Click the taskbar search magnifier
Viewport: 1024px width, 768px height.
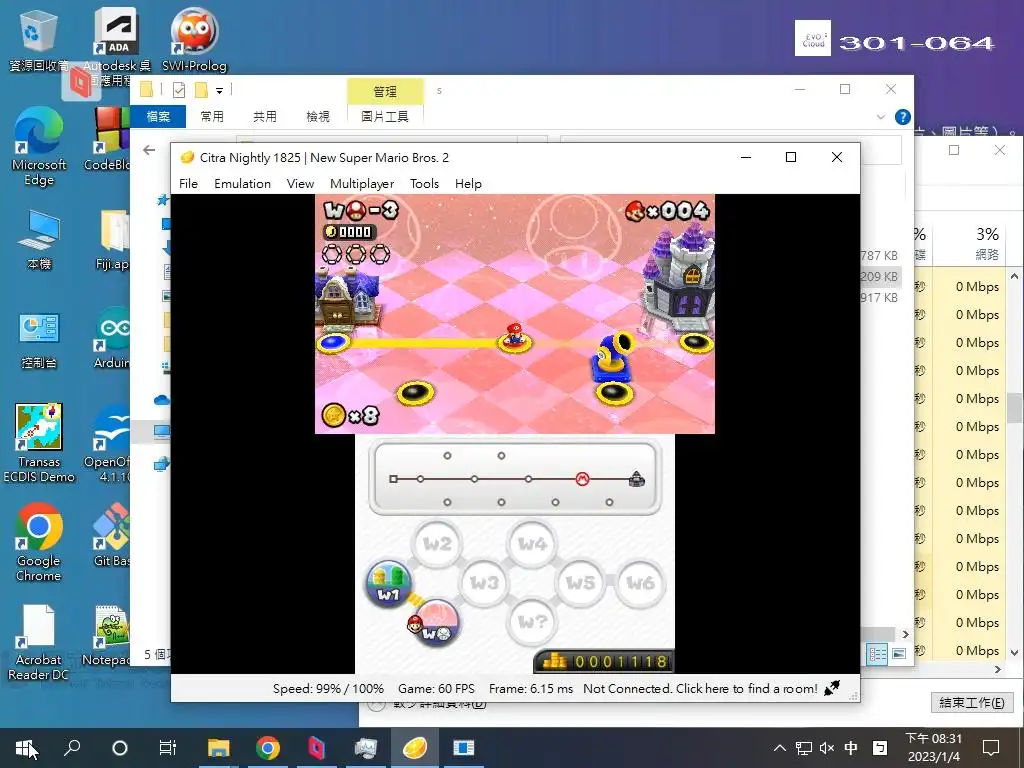click(72, 747)
